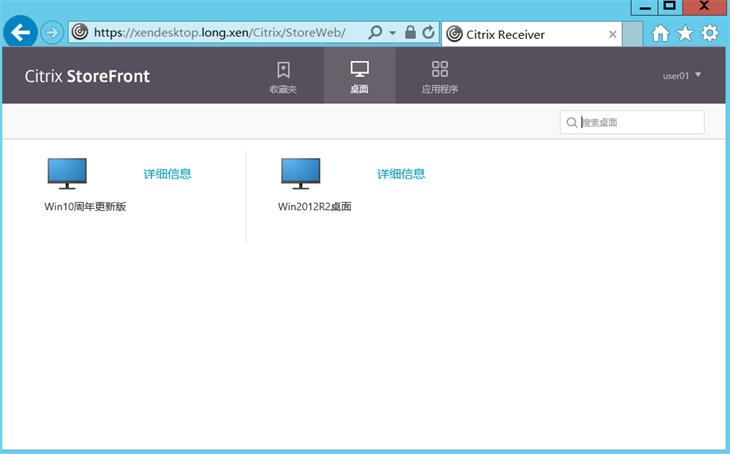
Task: Open 详细信息 for Win2012R2桌面
Action: point(401,174)
